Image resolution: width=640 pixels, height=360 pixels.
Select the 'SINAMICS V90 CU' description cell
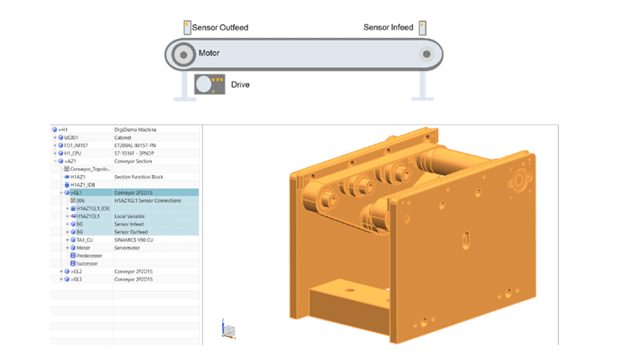133,240
